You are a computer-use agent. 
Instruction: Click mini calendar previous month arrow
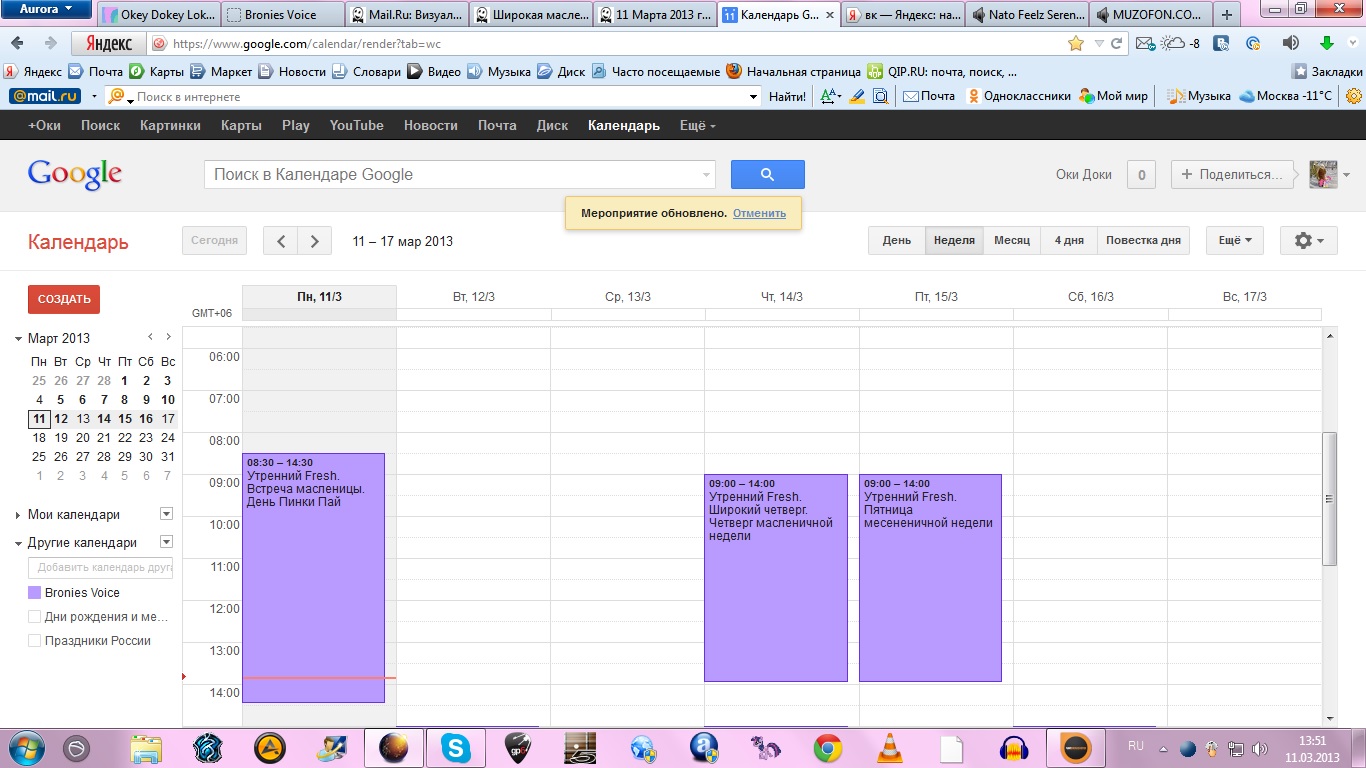pos(150,337)
